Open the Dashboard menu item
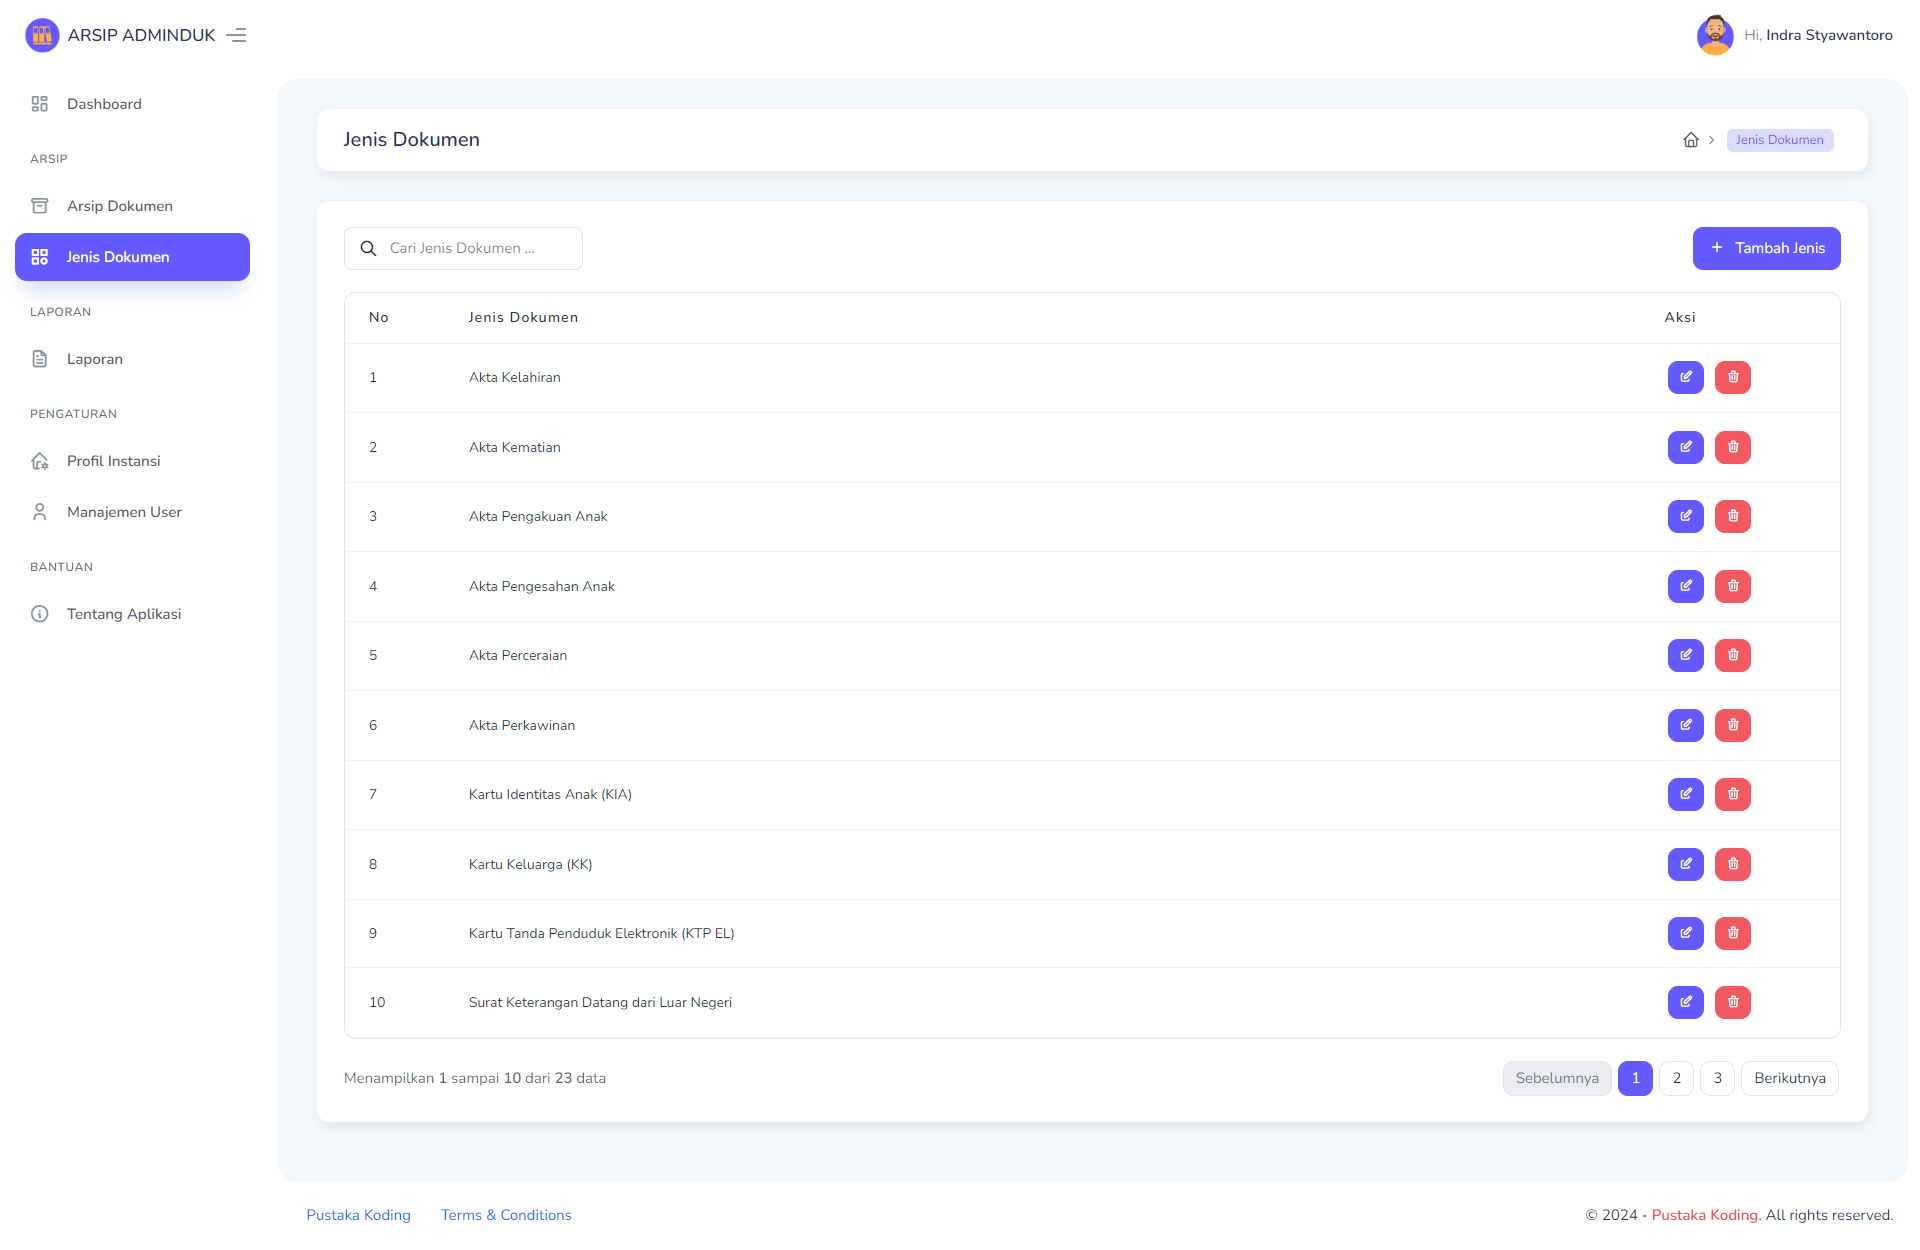The image size is (1920, 1250). (132, 104)
